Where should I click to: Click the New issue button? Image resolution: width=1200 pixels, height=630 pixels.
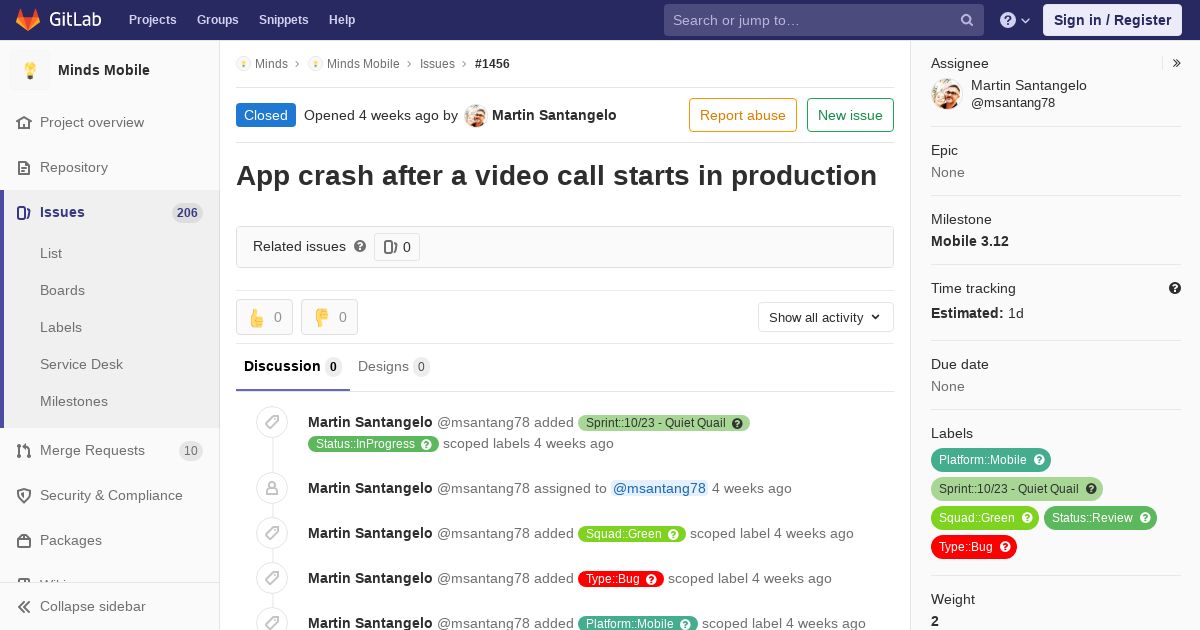(x=850, y=115)
